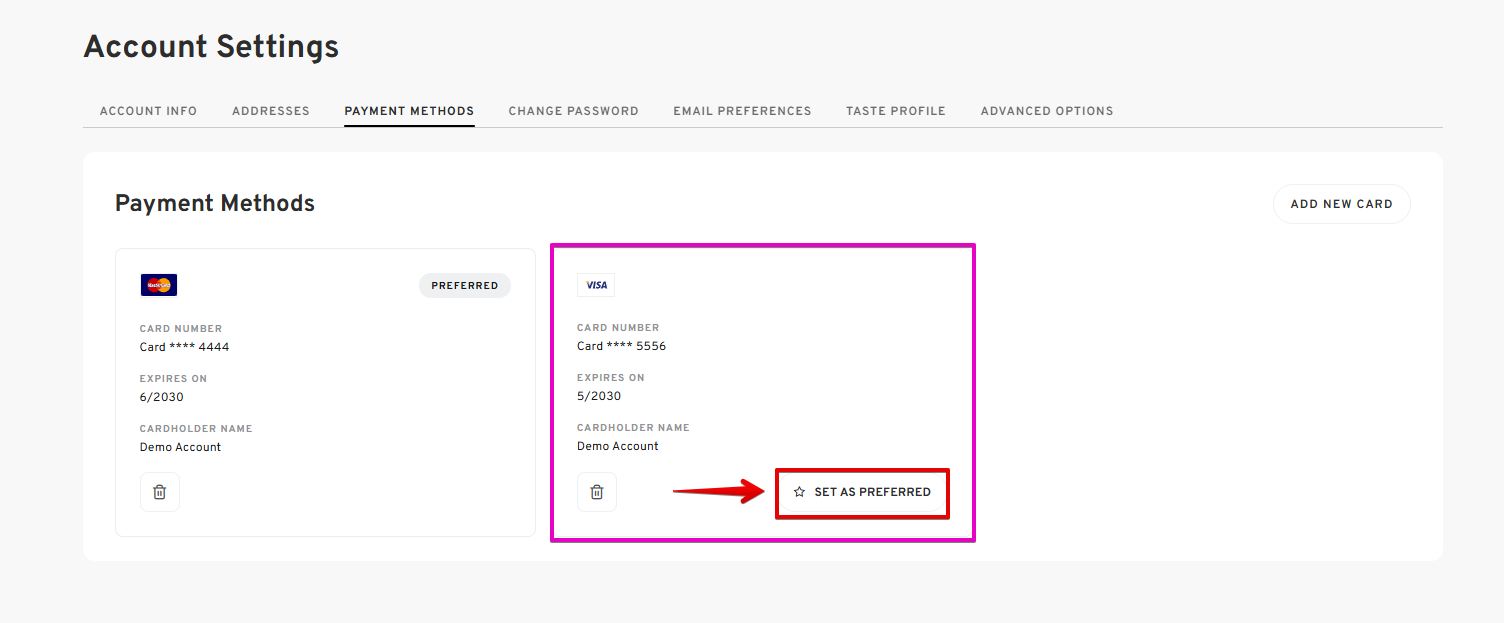Open the Account Info tab
Viewport: 1504px width, 623px height.
tap(148, 111)
